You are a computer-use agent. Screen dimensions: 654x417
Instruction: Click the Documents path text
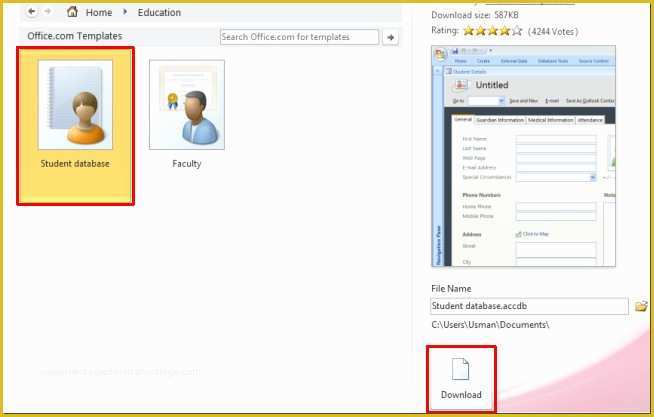point(490,325)
